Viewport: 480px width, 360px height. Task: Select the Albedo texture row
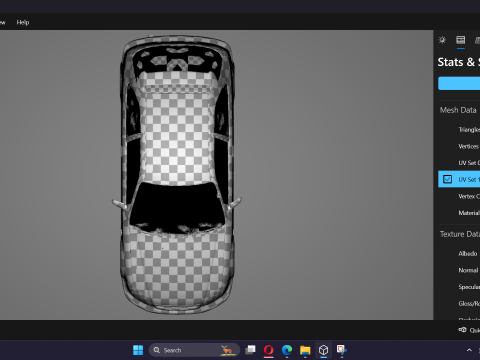click(459, 254)
